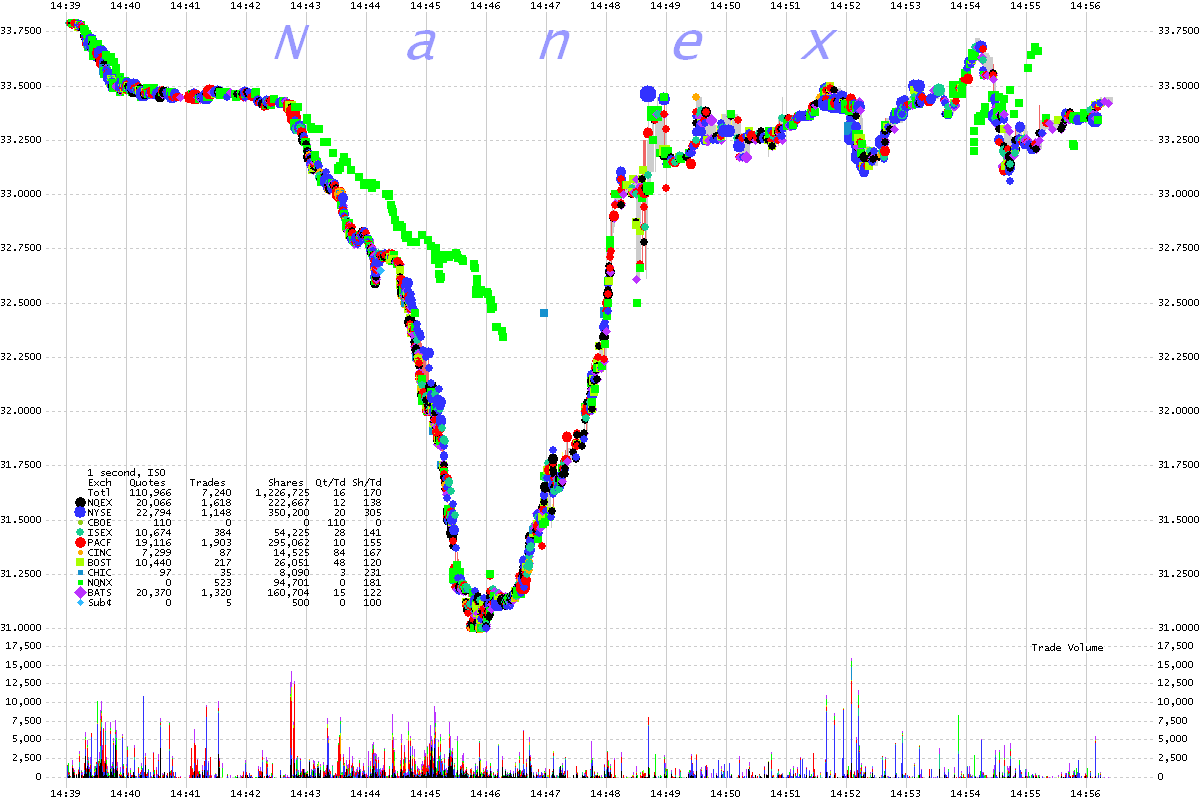This screenshot has width=1200, height=800.
Task: Click NQEX quotes value 20,066
Action: tap(153, 502)
